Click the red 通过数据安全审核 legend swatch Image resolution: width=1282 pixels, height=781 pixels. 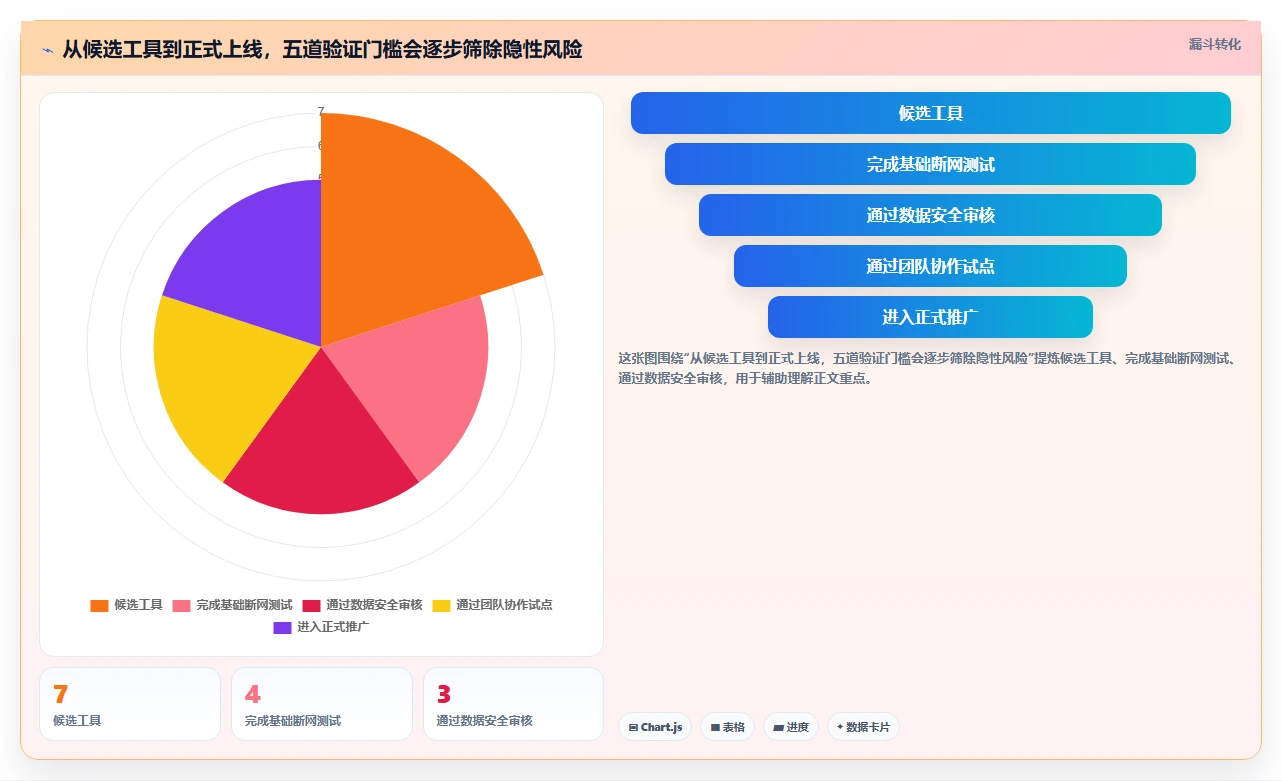(x=311, y=605)
